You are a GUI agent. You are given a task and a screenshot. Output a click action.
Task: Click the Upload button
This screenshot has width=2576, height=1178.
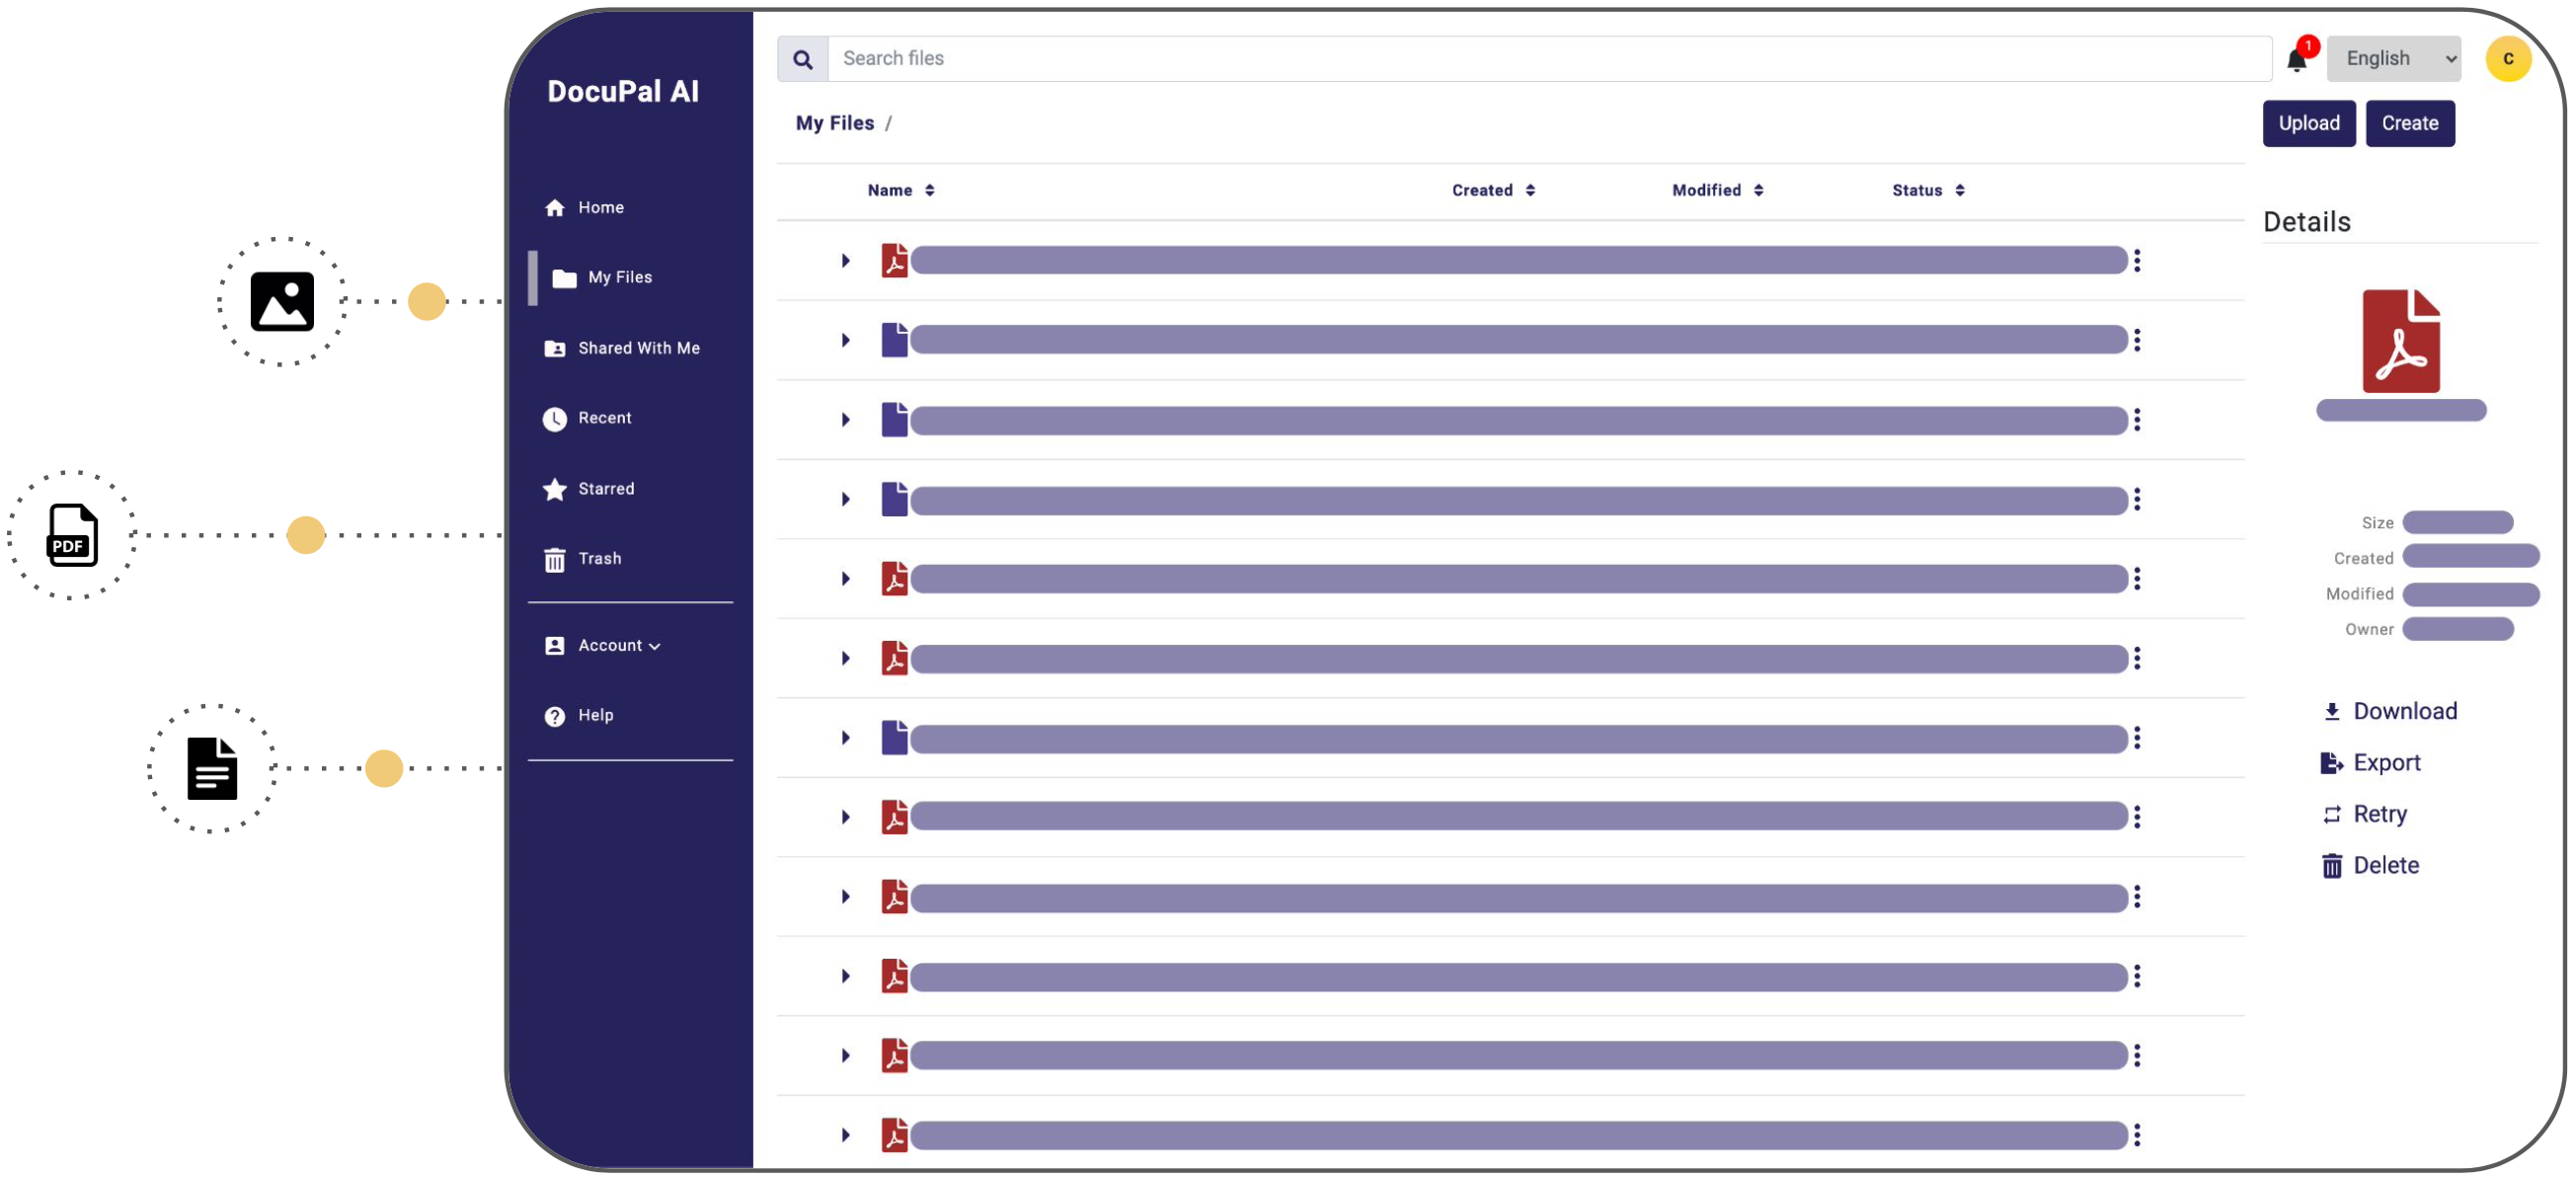[2308, 123]
